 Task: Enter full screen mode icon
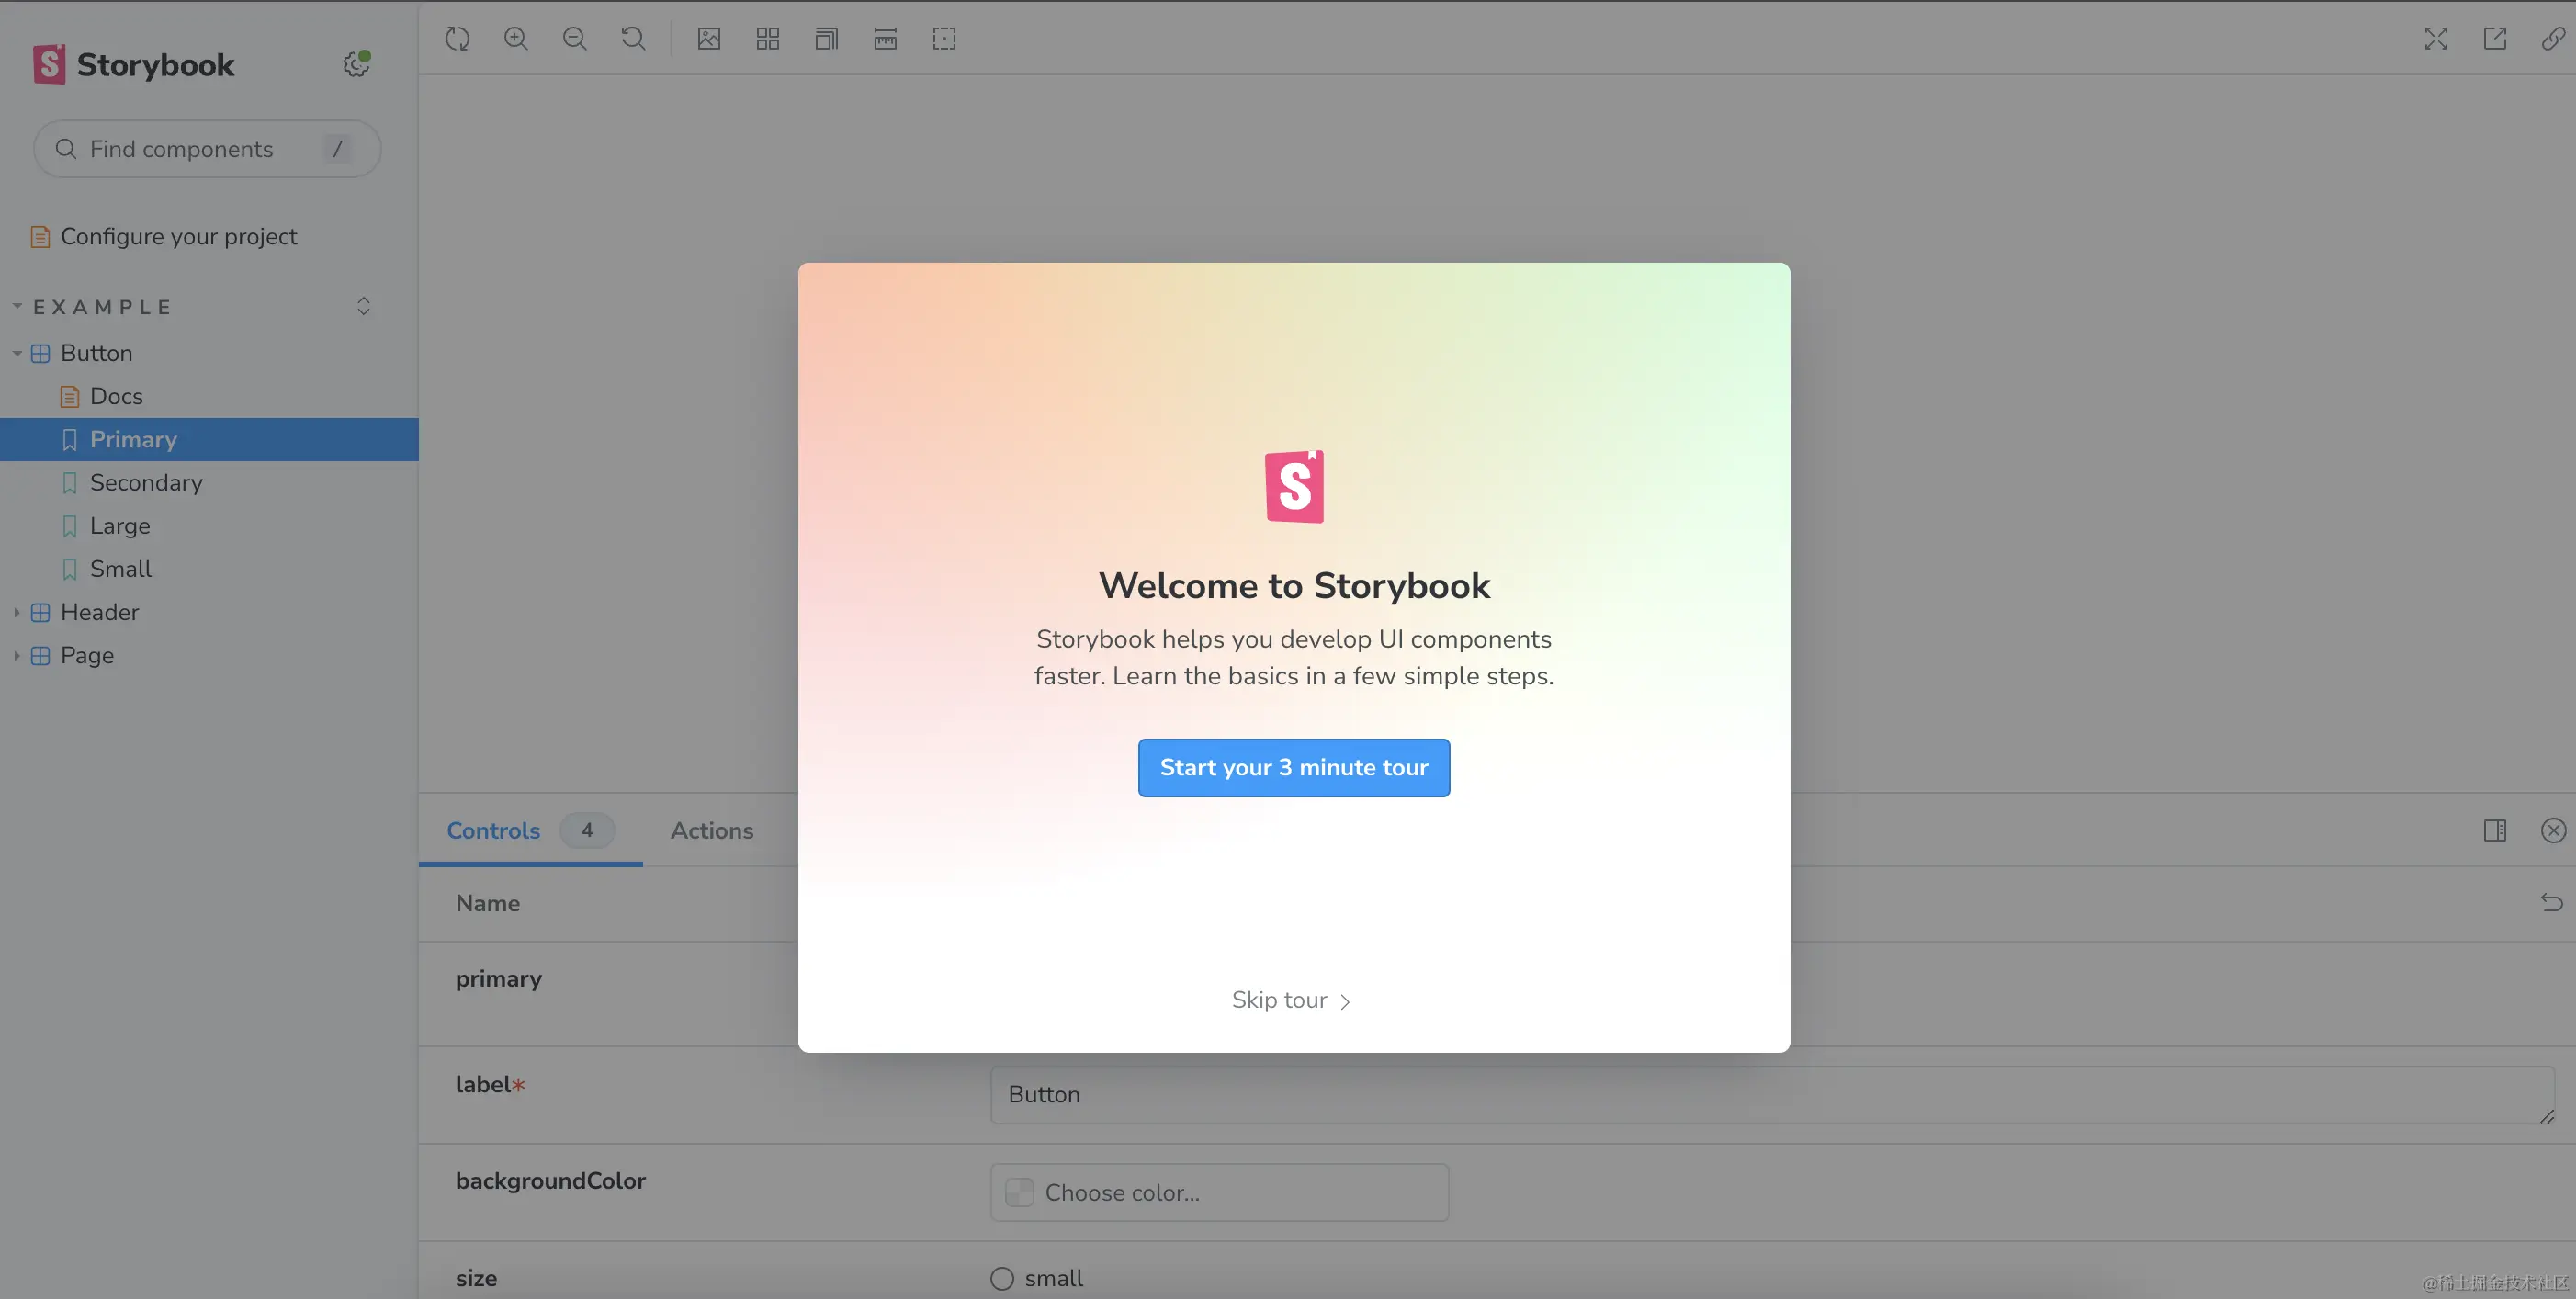[2436, 39]
